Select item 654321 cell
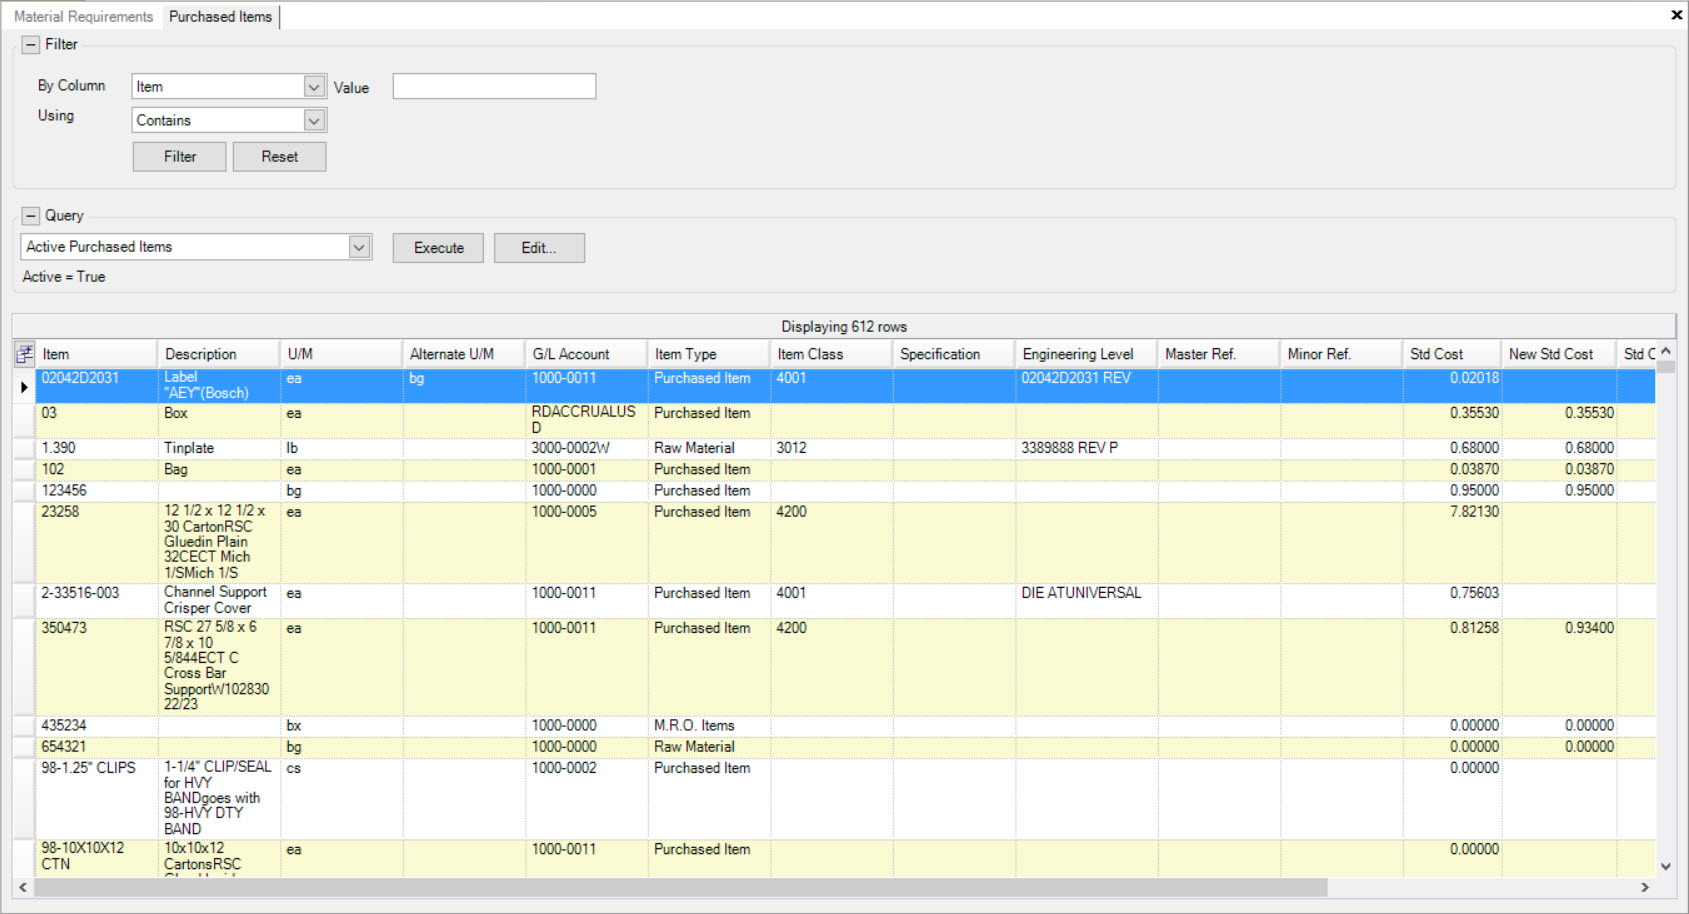This screenshot has width=1689, height=914. coord(96,746)
